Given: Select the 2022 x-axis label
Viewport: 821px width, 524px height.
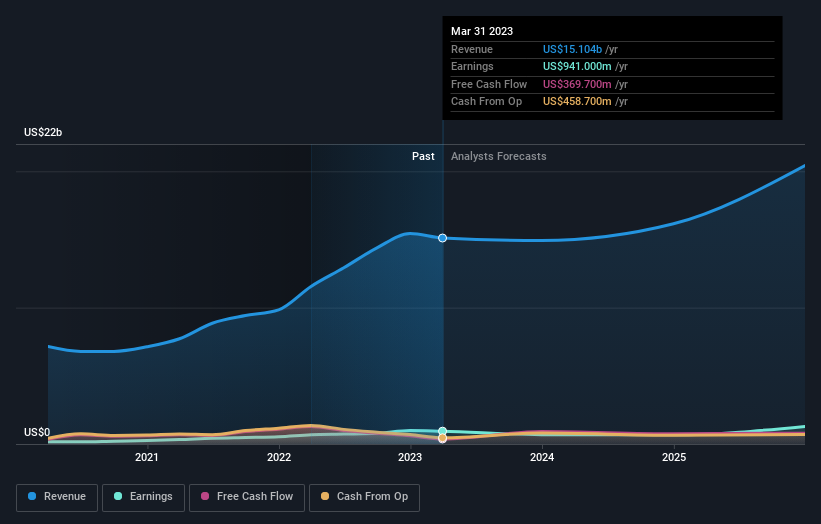Looking at the screenshot, I should [279, 457].
